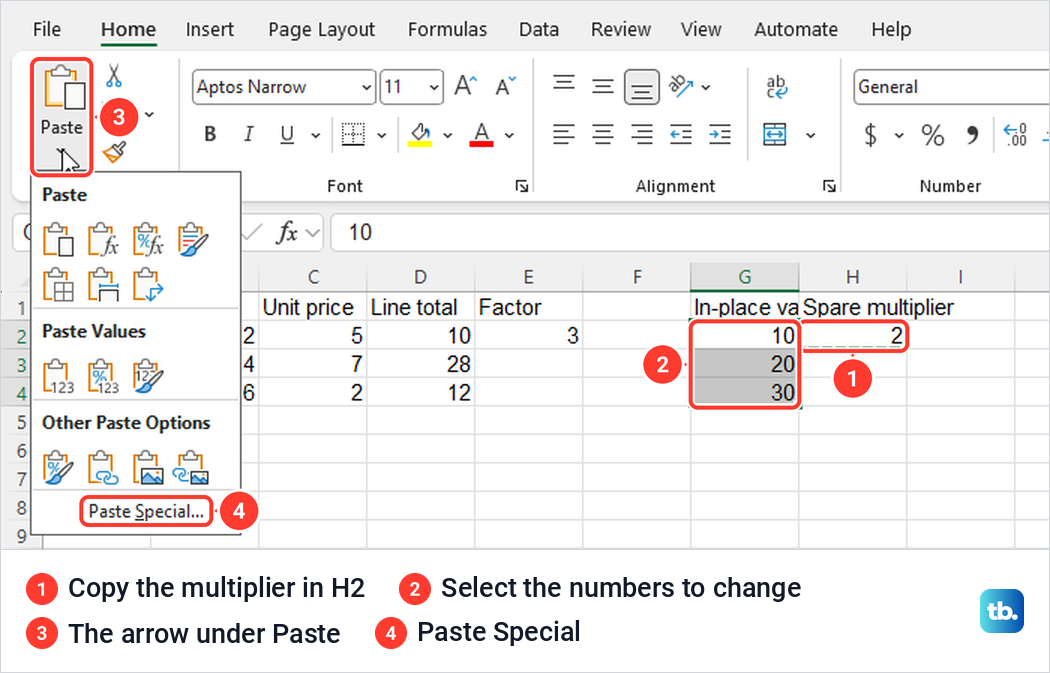This screenshot has height=673, width=1050.
Task: Click Decrease Indent icon
Action: pos(681,135)
